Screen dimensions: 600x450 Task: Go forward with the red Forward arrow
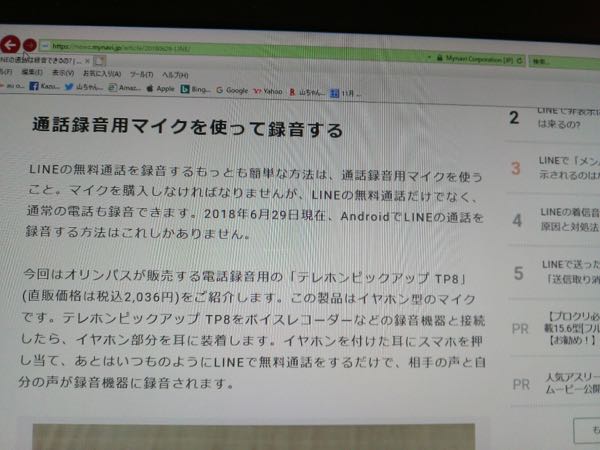pyautogui.click(x=29, y=45)
